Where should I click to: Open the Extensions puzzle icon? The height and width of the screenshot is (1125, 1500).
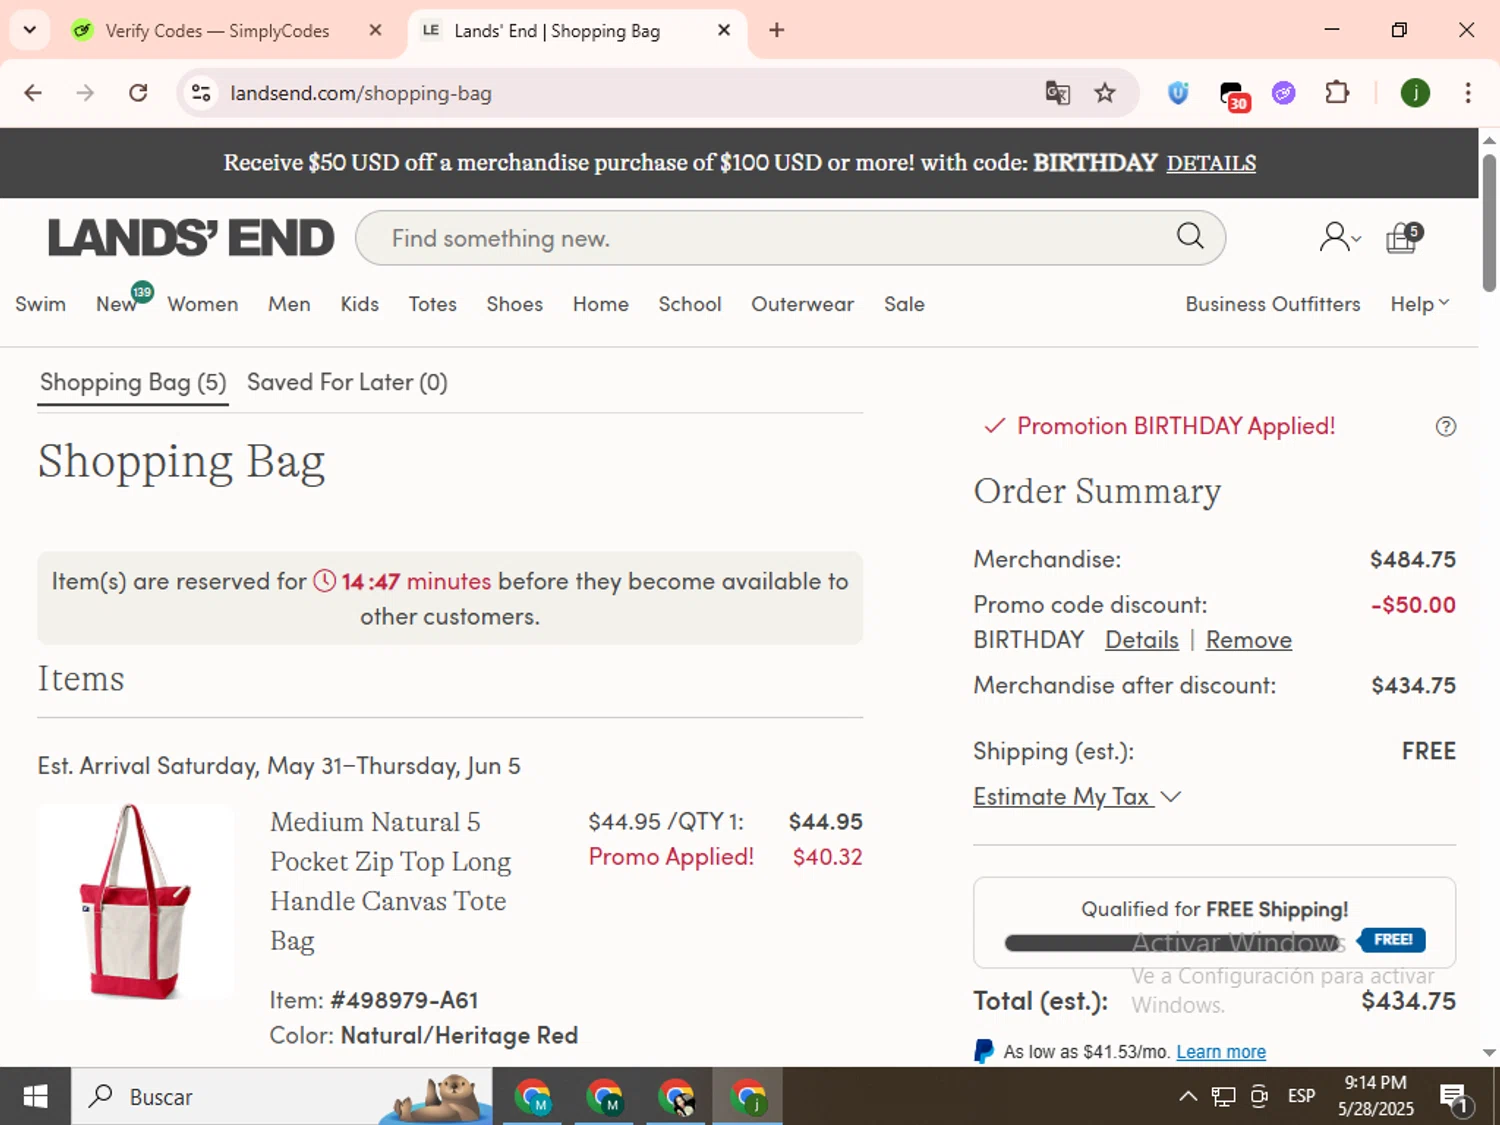click(x=1337, y=93)
